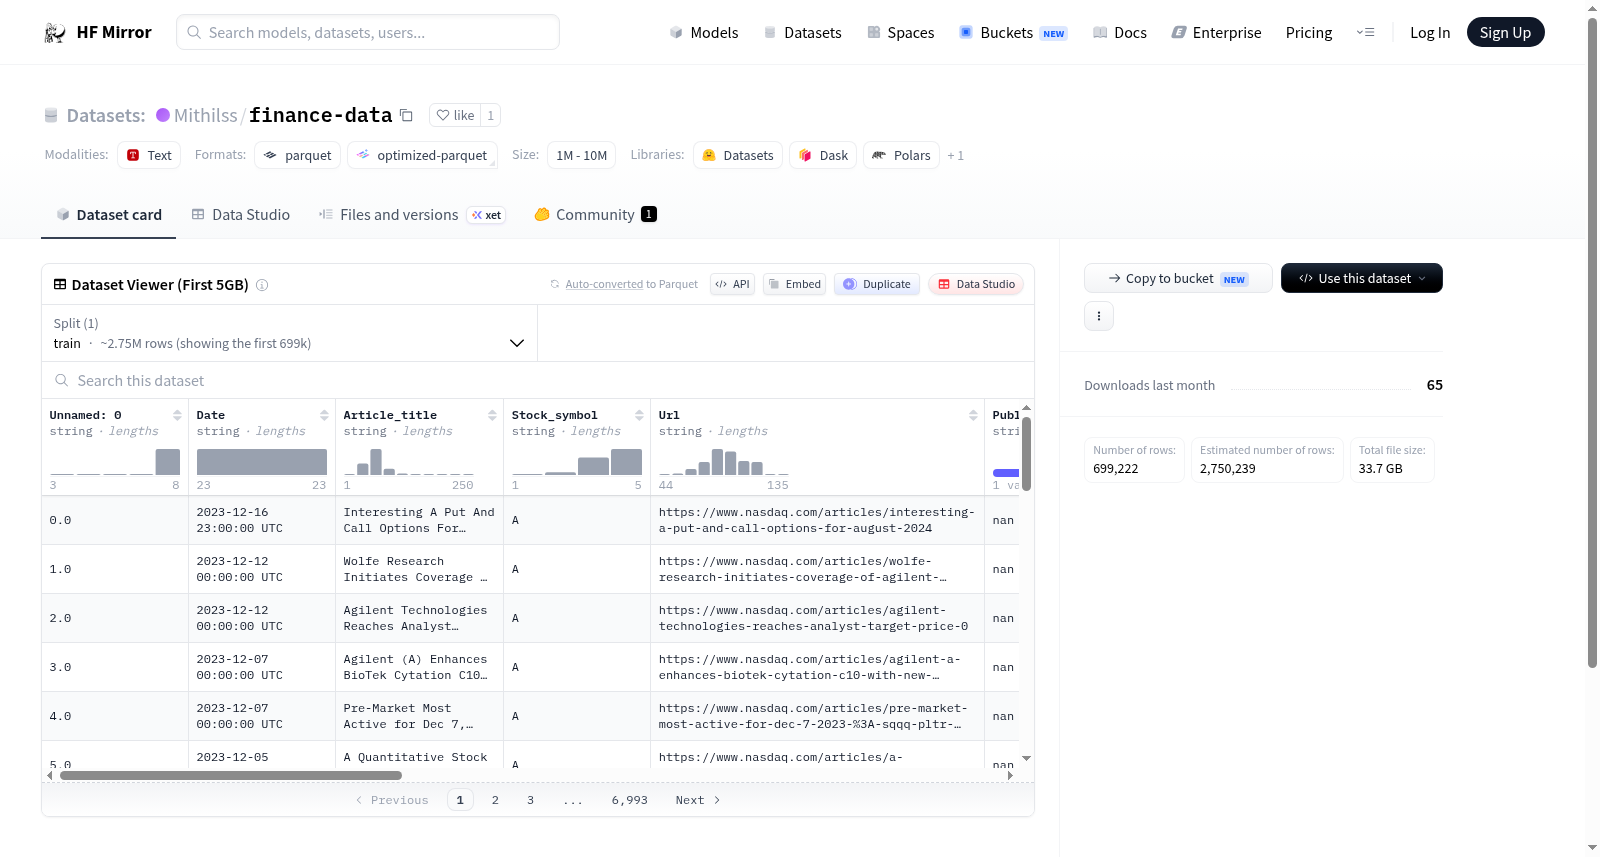This screenshot has height=857, width=1600.
Task: Click the 2023-12-16 date cell
Action: coord(262,520)
